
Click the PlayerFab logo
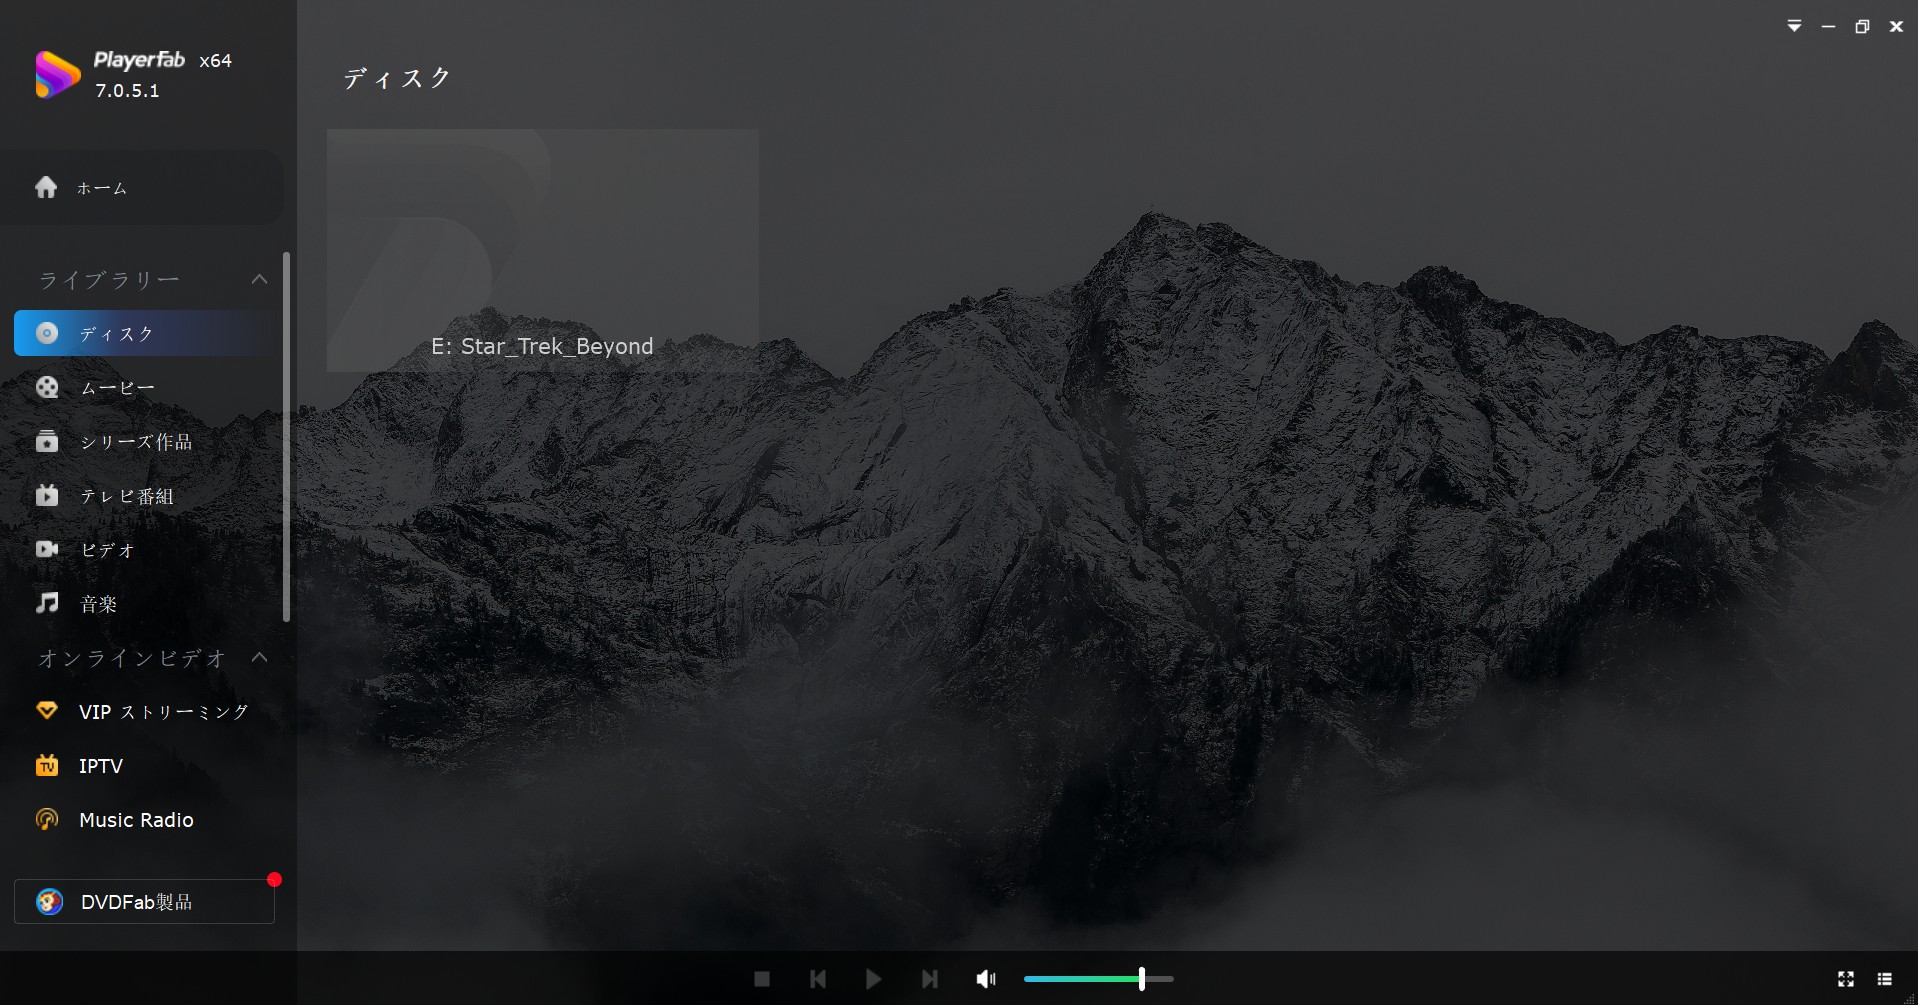[57, 74]
